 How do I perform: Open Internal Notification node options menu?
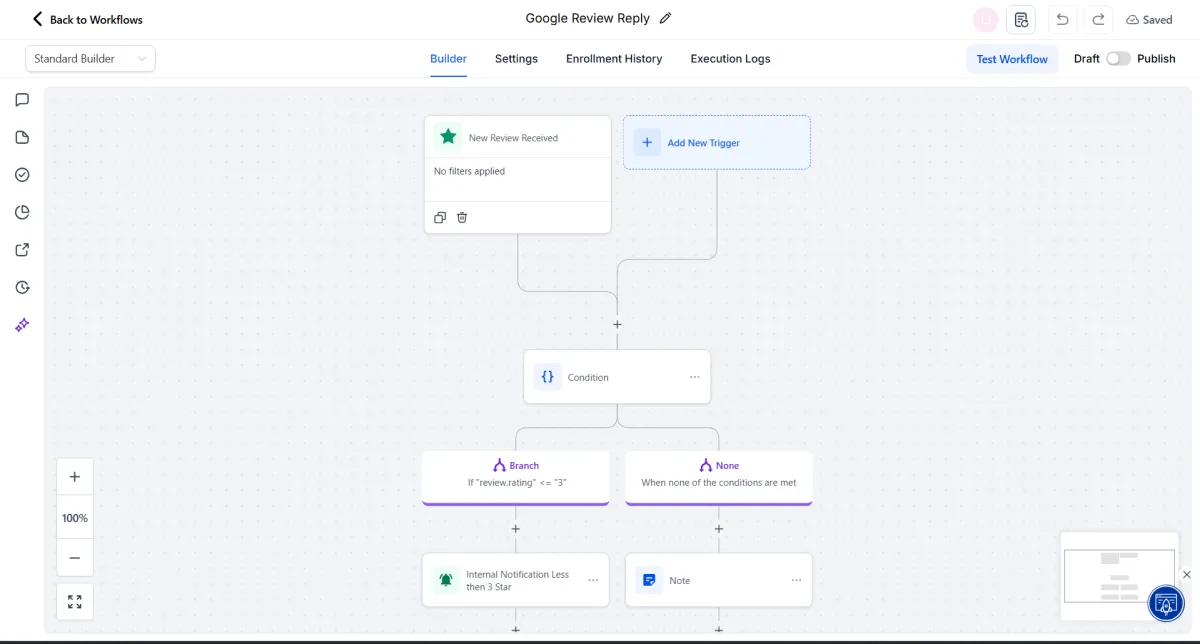(593, 580)
